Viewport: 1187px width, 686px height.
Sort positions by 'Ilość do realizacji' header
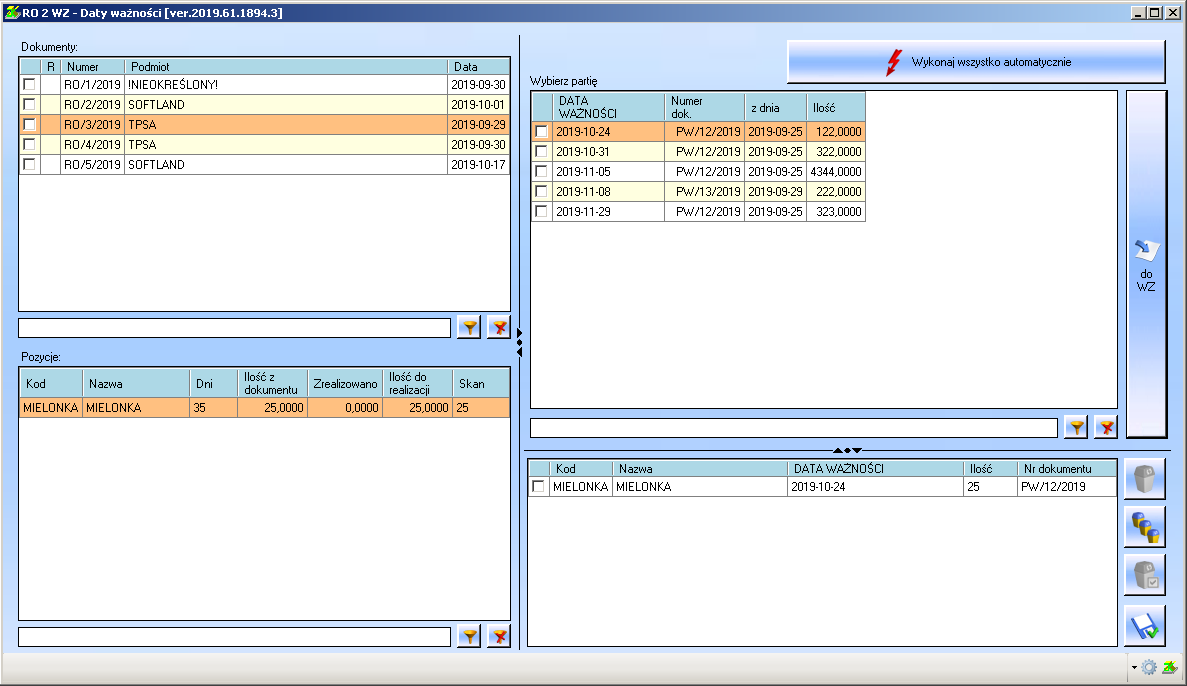418,383
